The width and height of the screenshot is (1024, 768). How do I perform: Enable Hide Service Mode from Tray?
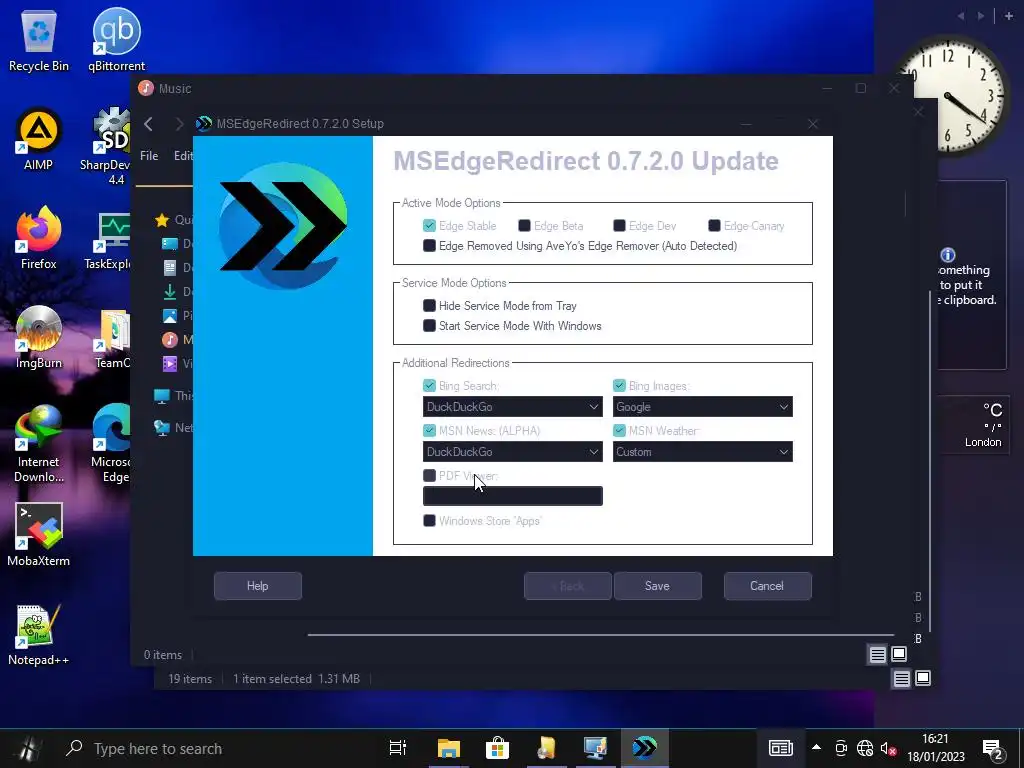429,306
